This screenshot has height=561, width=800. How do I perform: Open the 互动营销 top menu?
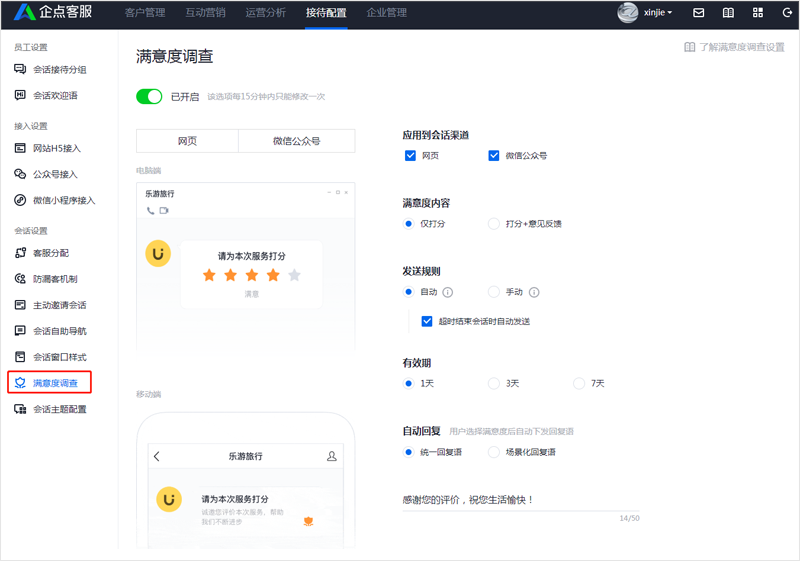[x=205, y=13]
